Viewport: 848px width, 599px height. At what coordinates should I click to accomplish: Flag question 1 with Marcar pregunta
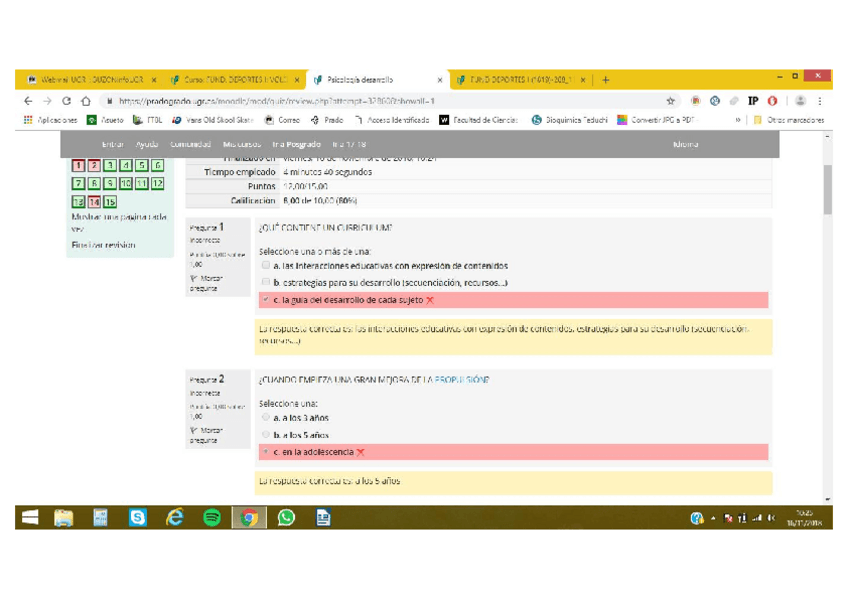205,283
